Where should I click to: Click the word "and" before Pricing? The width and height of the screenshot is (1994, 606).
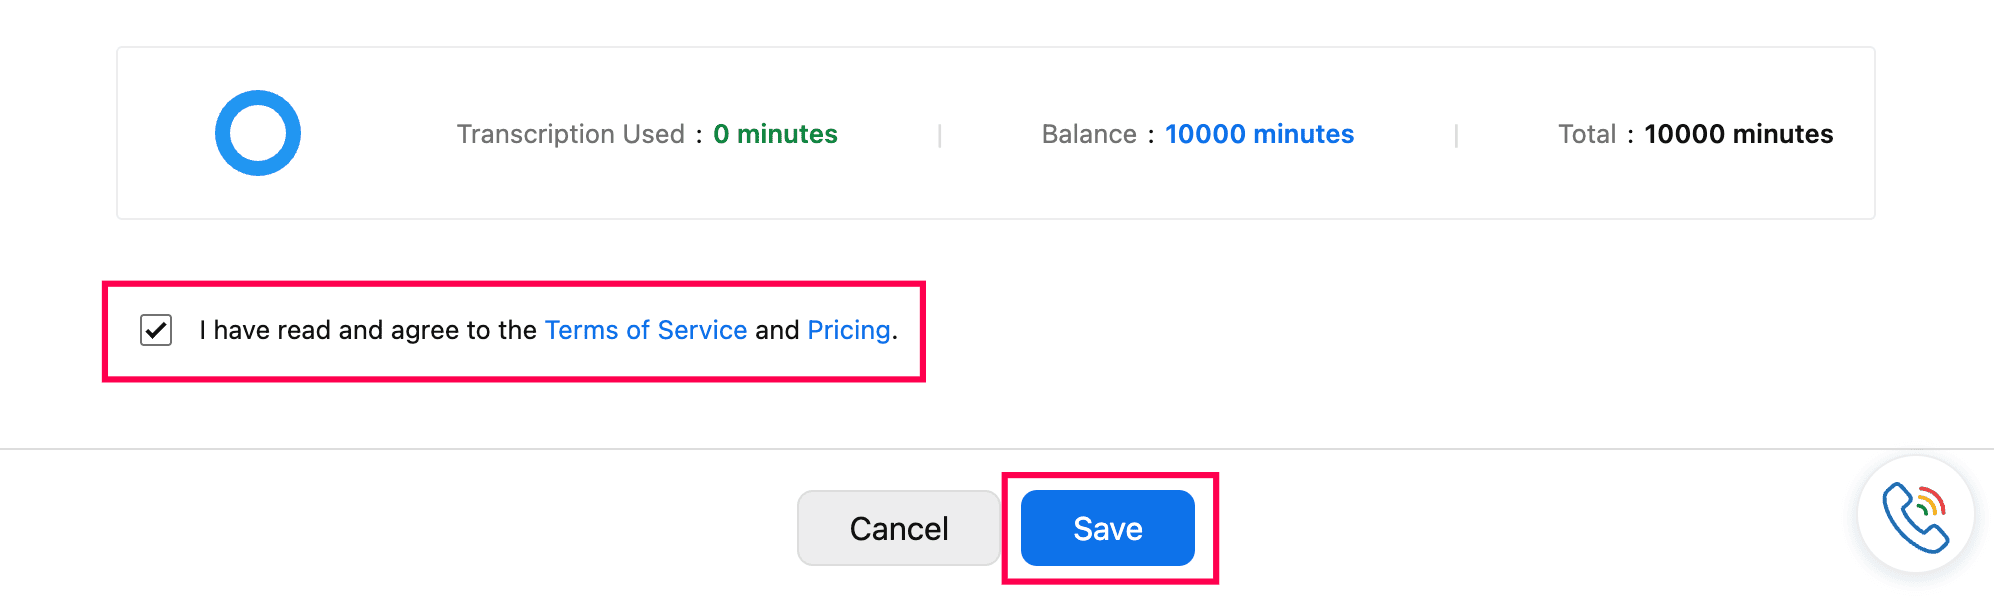coord(777,330)
